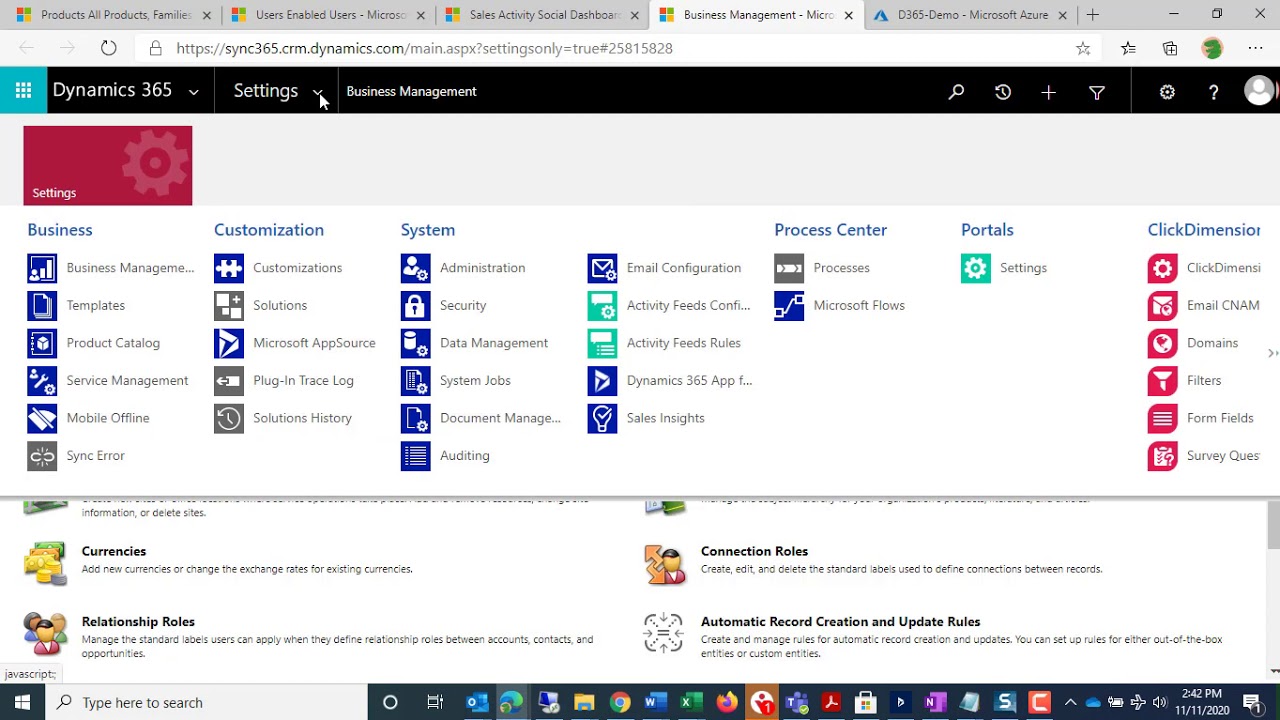Open the Dynamics 365 app launcher waffle
1280x720 pixels.
pyautogui.click(x=23, y=91)
